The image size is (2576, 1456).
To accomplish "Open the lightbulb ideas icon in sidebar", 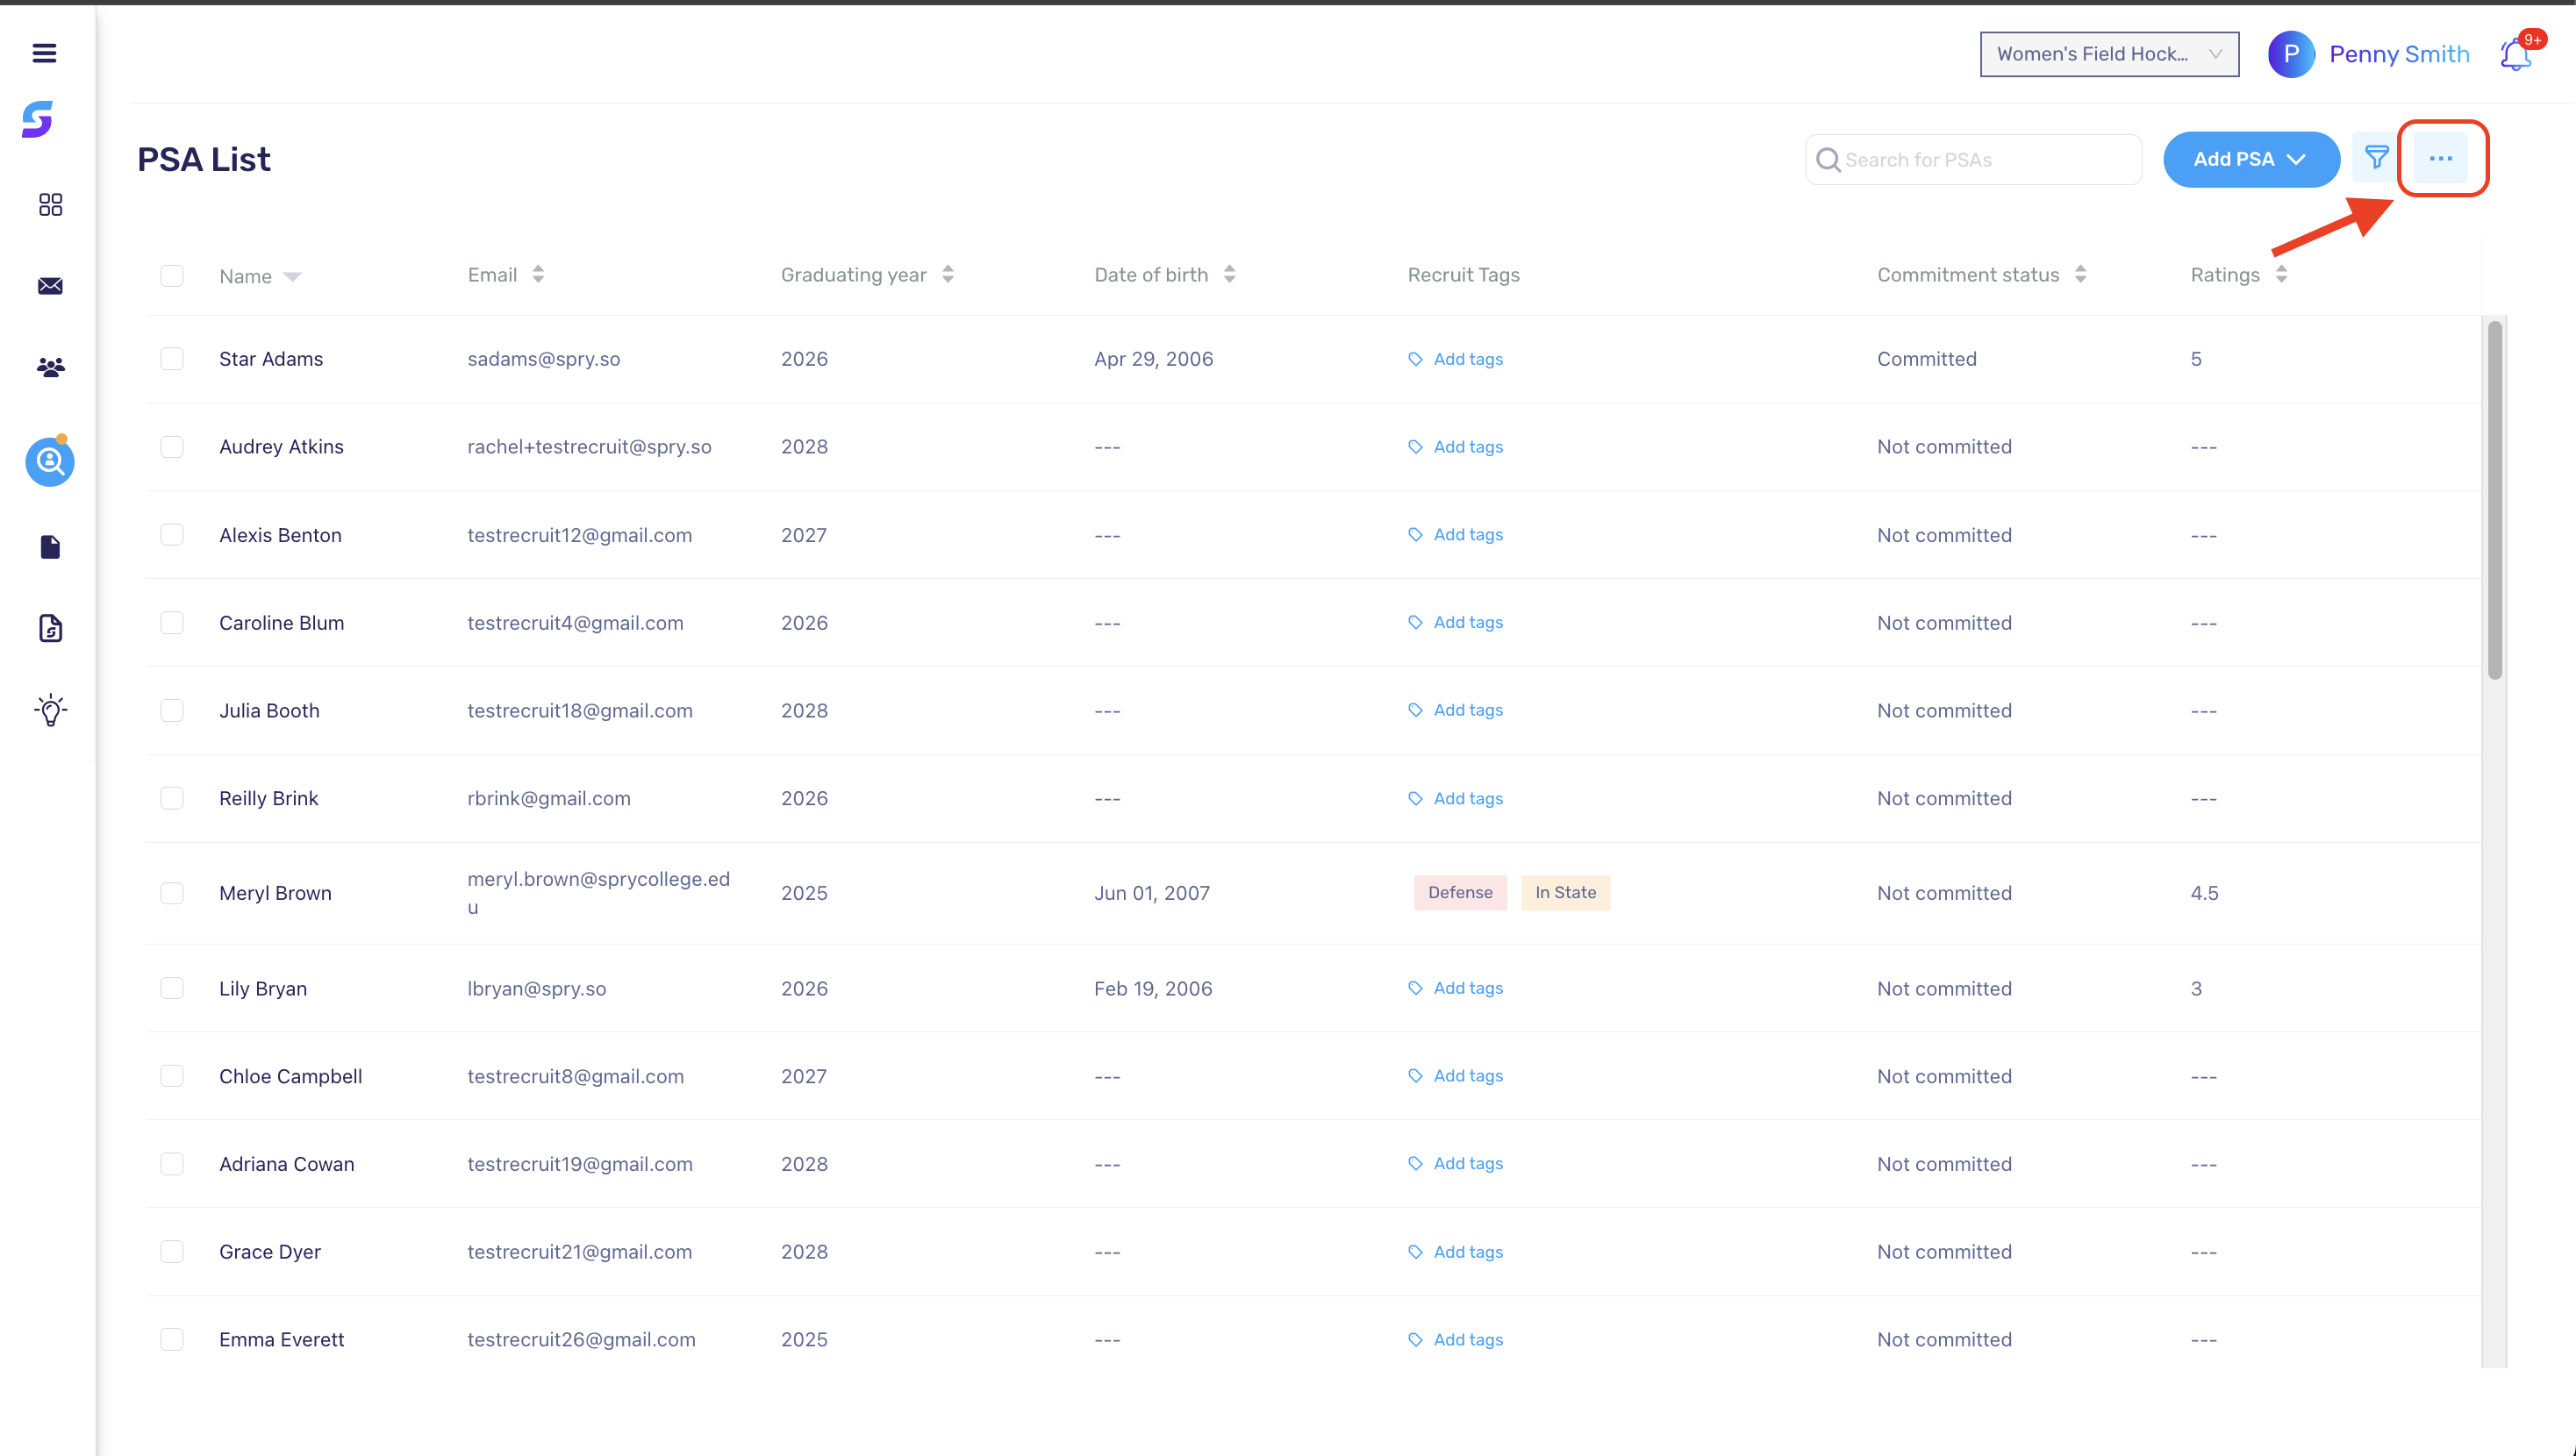I will 50,710.
